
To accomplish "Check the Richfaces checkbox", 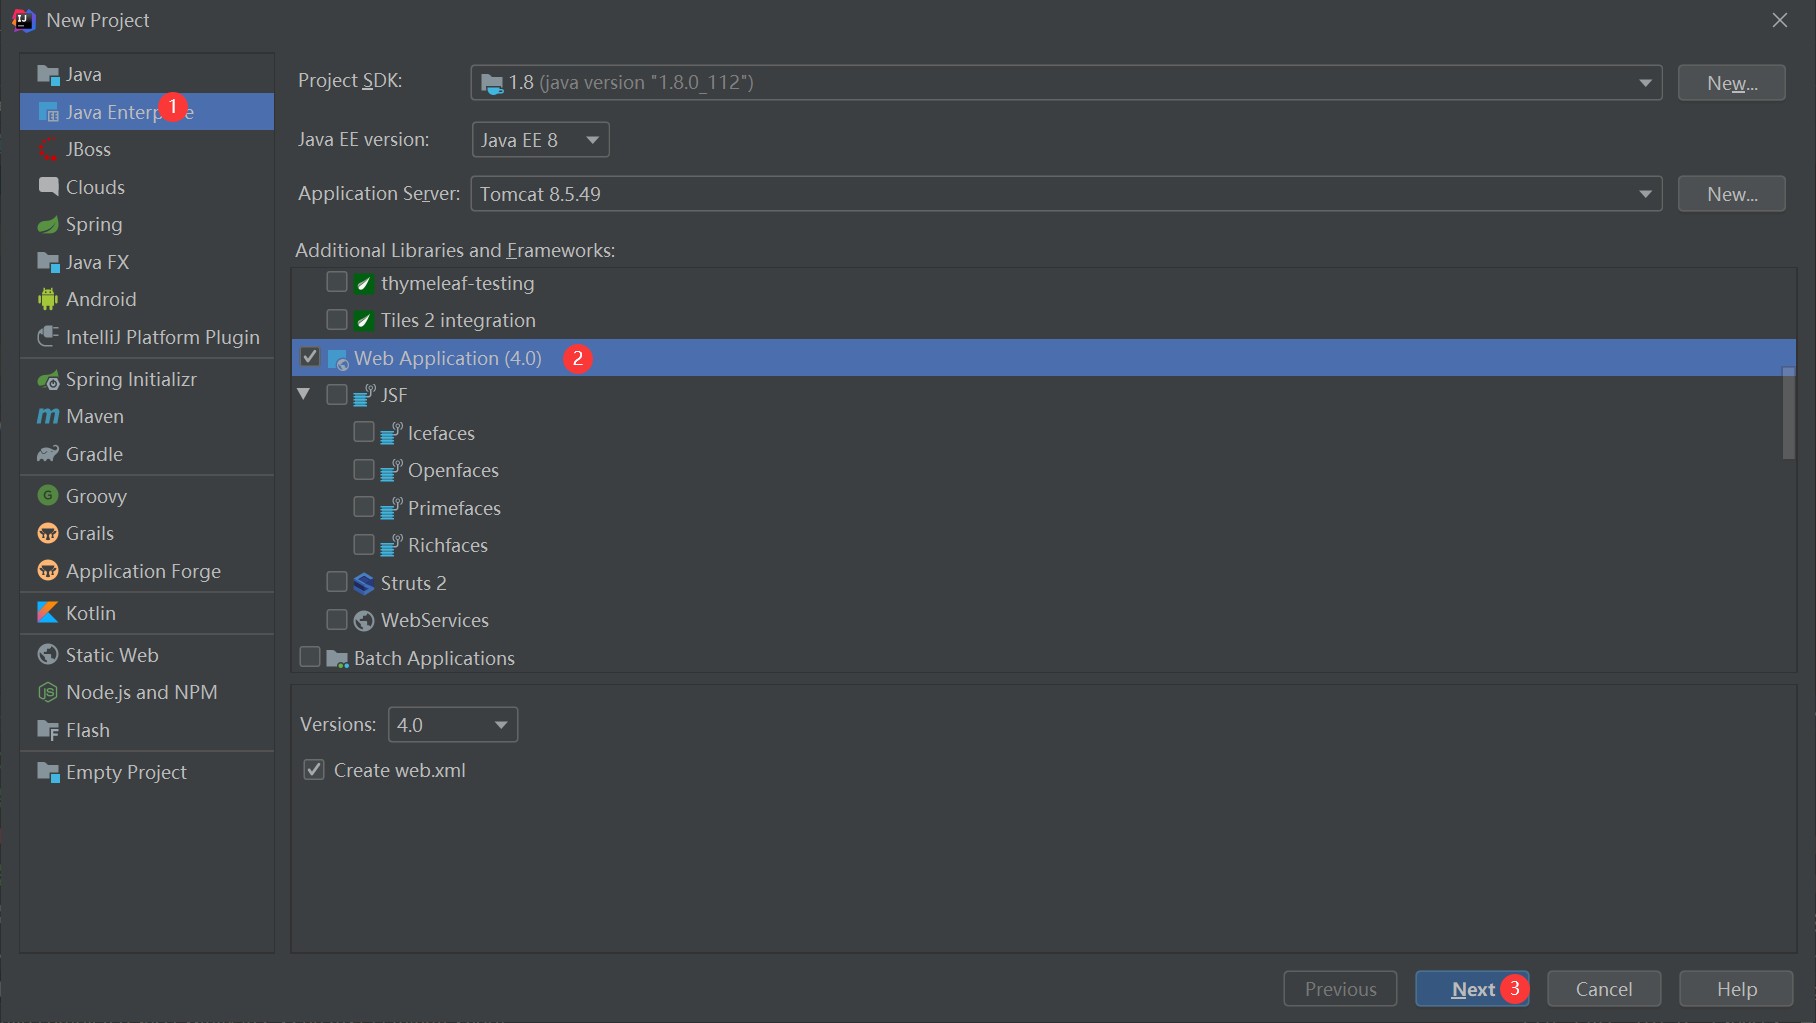I will click(364, 544).
